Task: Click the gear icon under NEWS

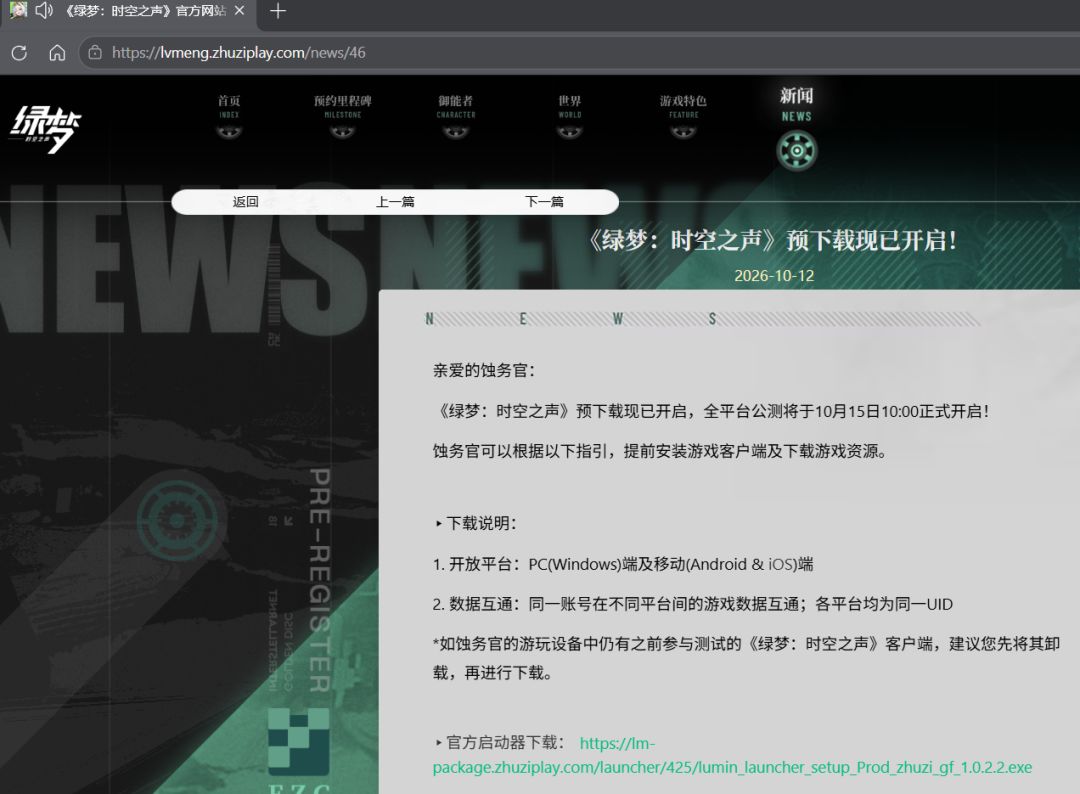Action: click(797, 151)
